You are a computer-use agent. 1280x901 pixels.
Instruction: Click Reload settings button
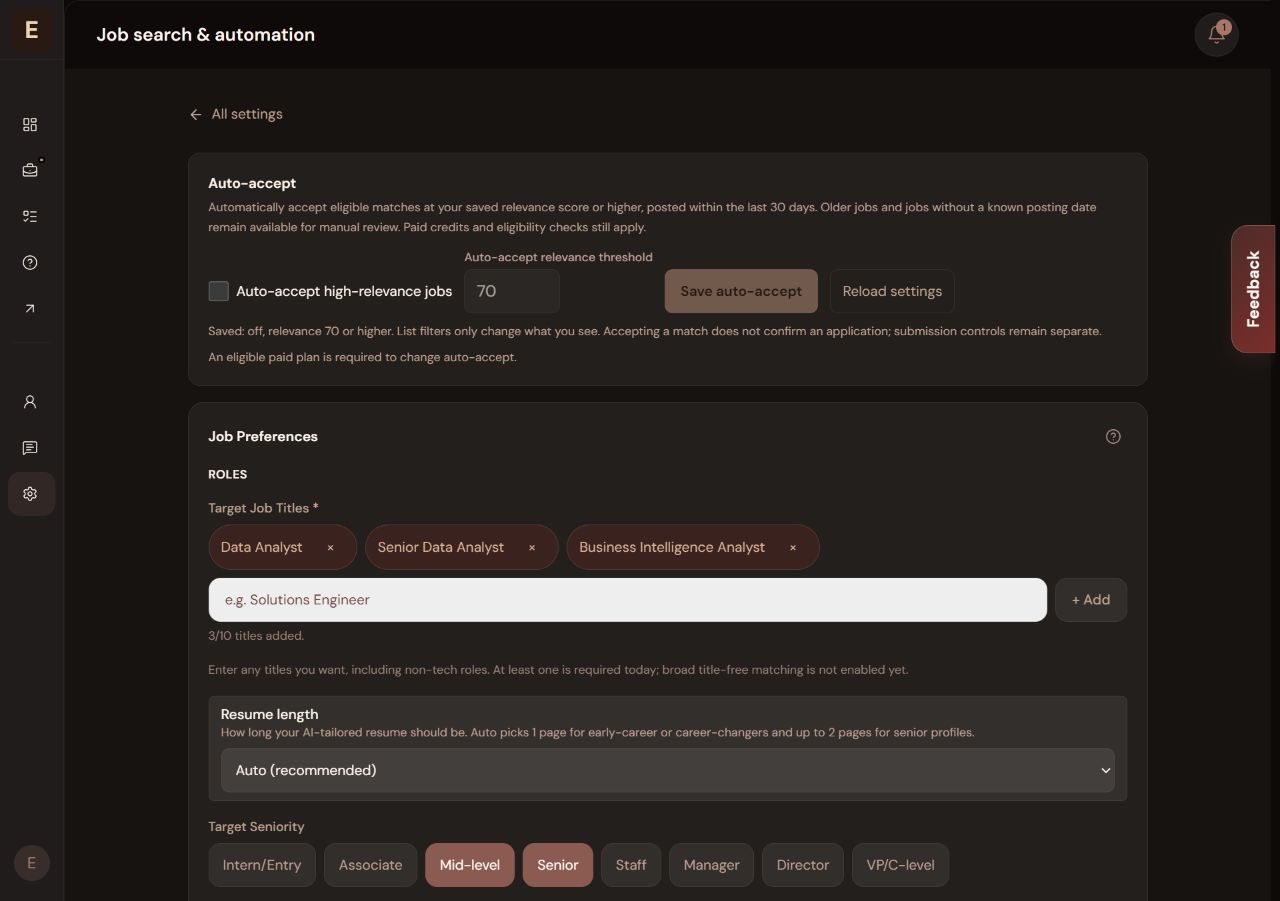point(892,291)
